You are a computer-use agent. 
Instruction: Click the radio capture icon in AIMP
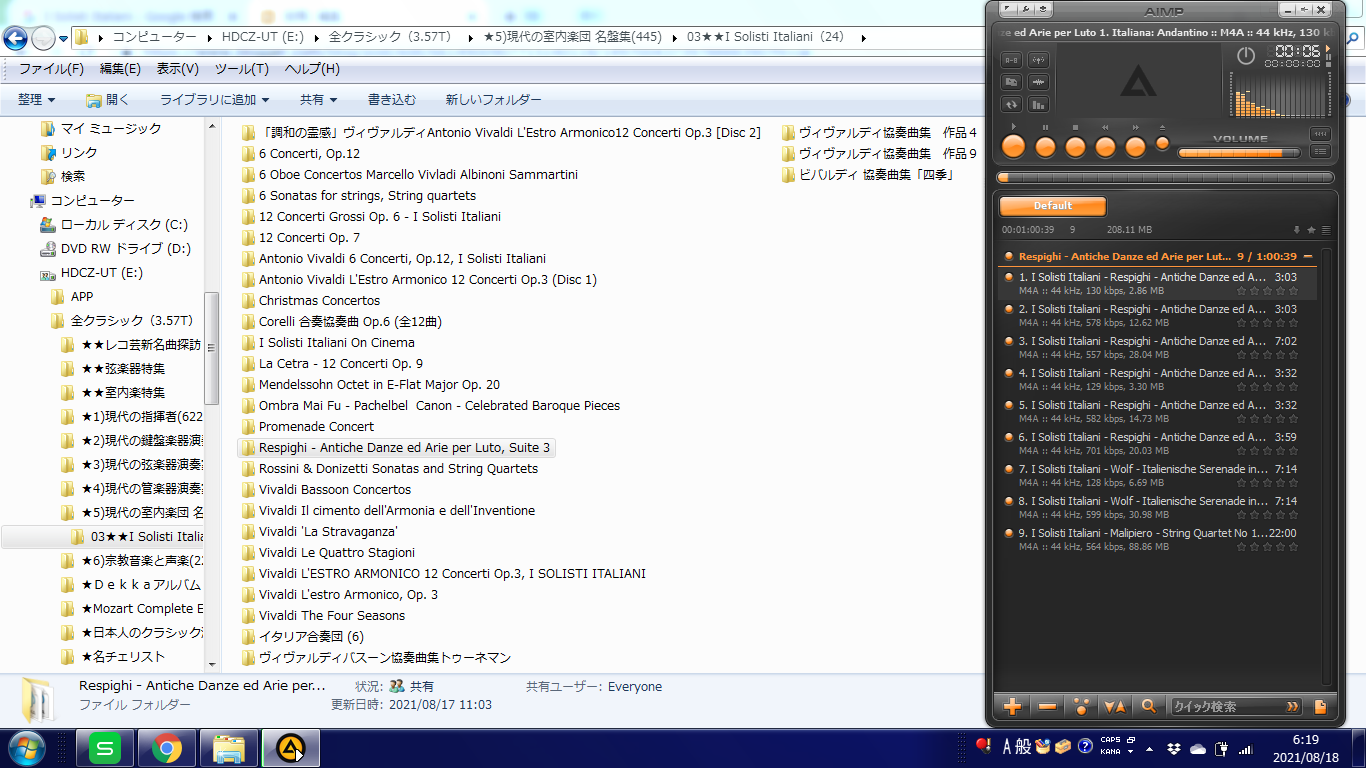pos(1038,60)
